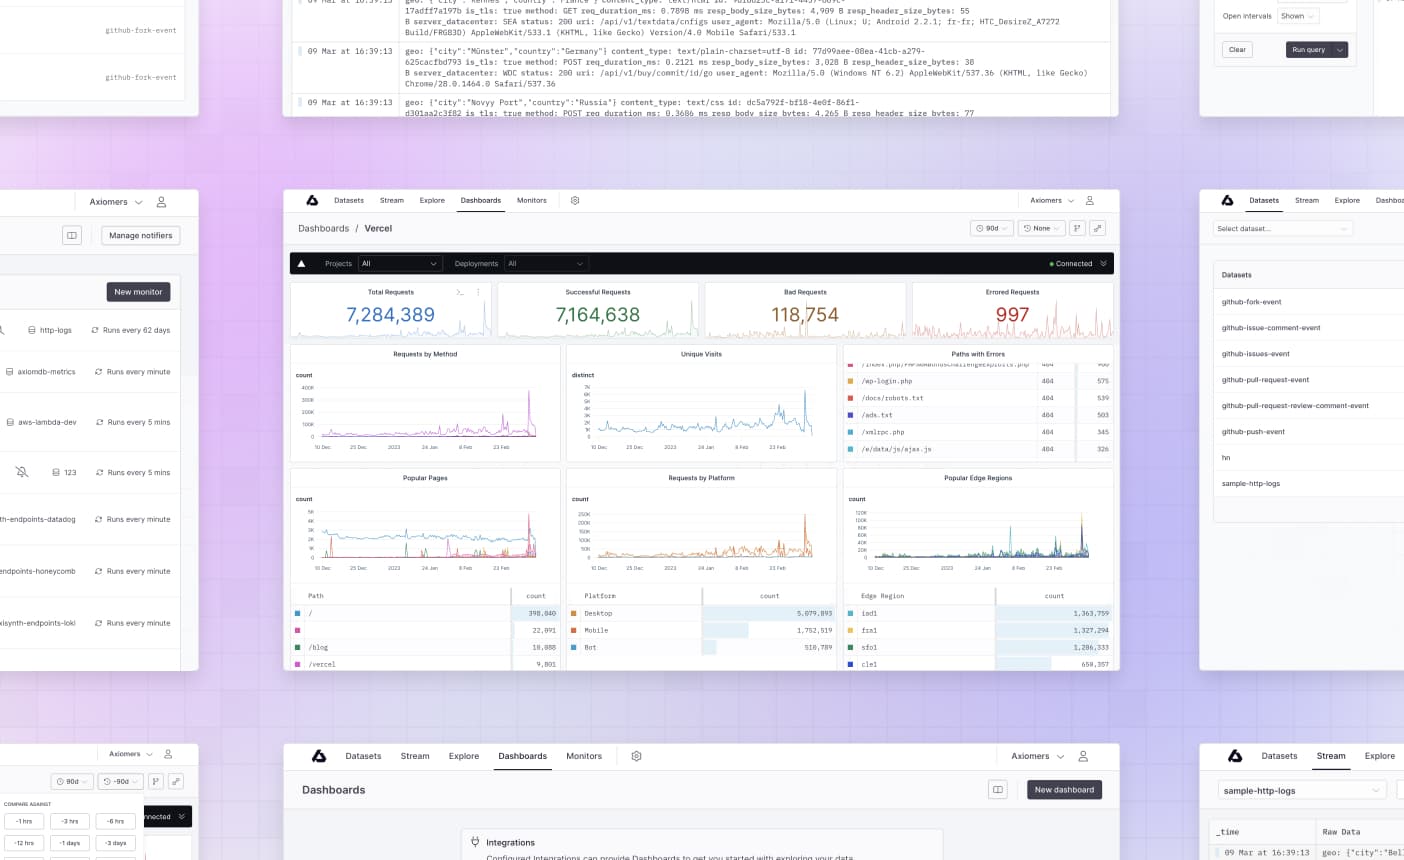The height and width of the screenshot is (860, 1404).
Task: Click the user avatar icon beside Axiomers
Action: 1089,199
